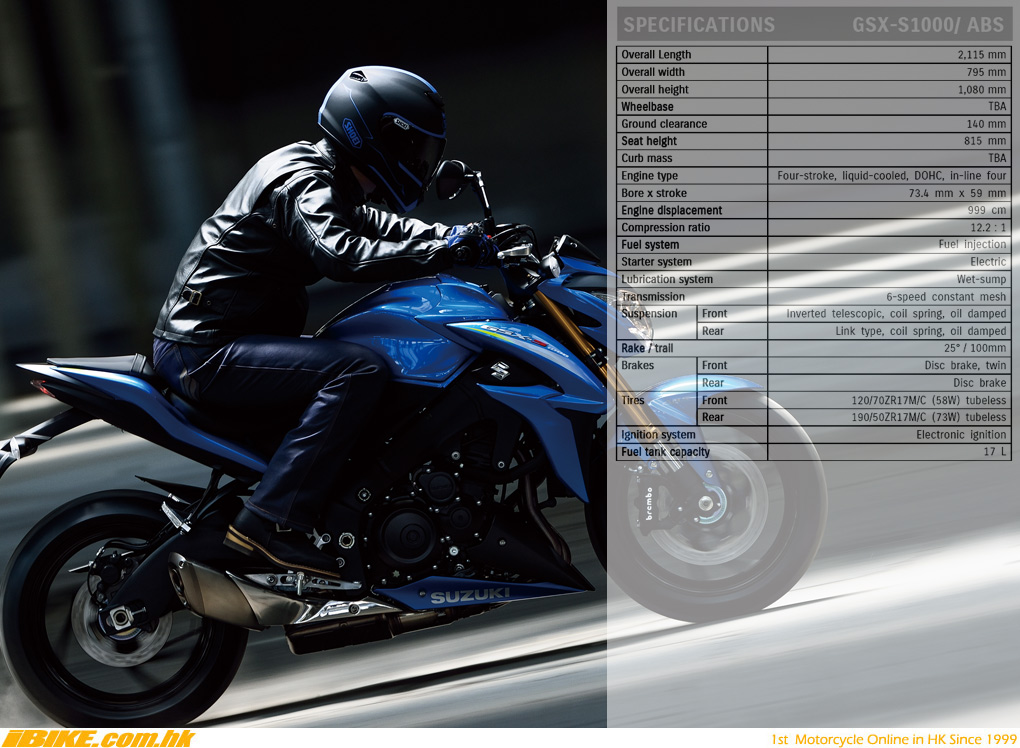
Task: Click the 795 mm value
Action: point(986,72)
